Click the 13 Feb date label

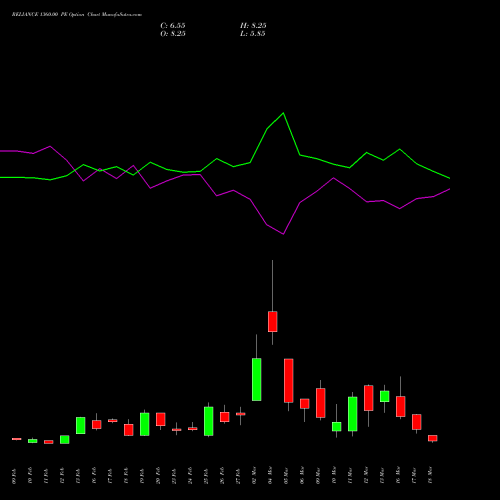pyautogui.click(x=78, y=476)
